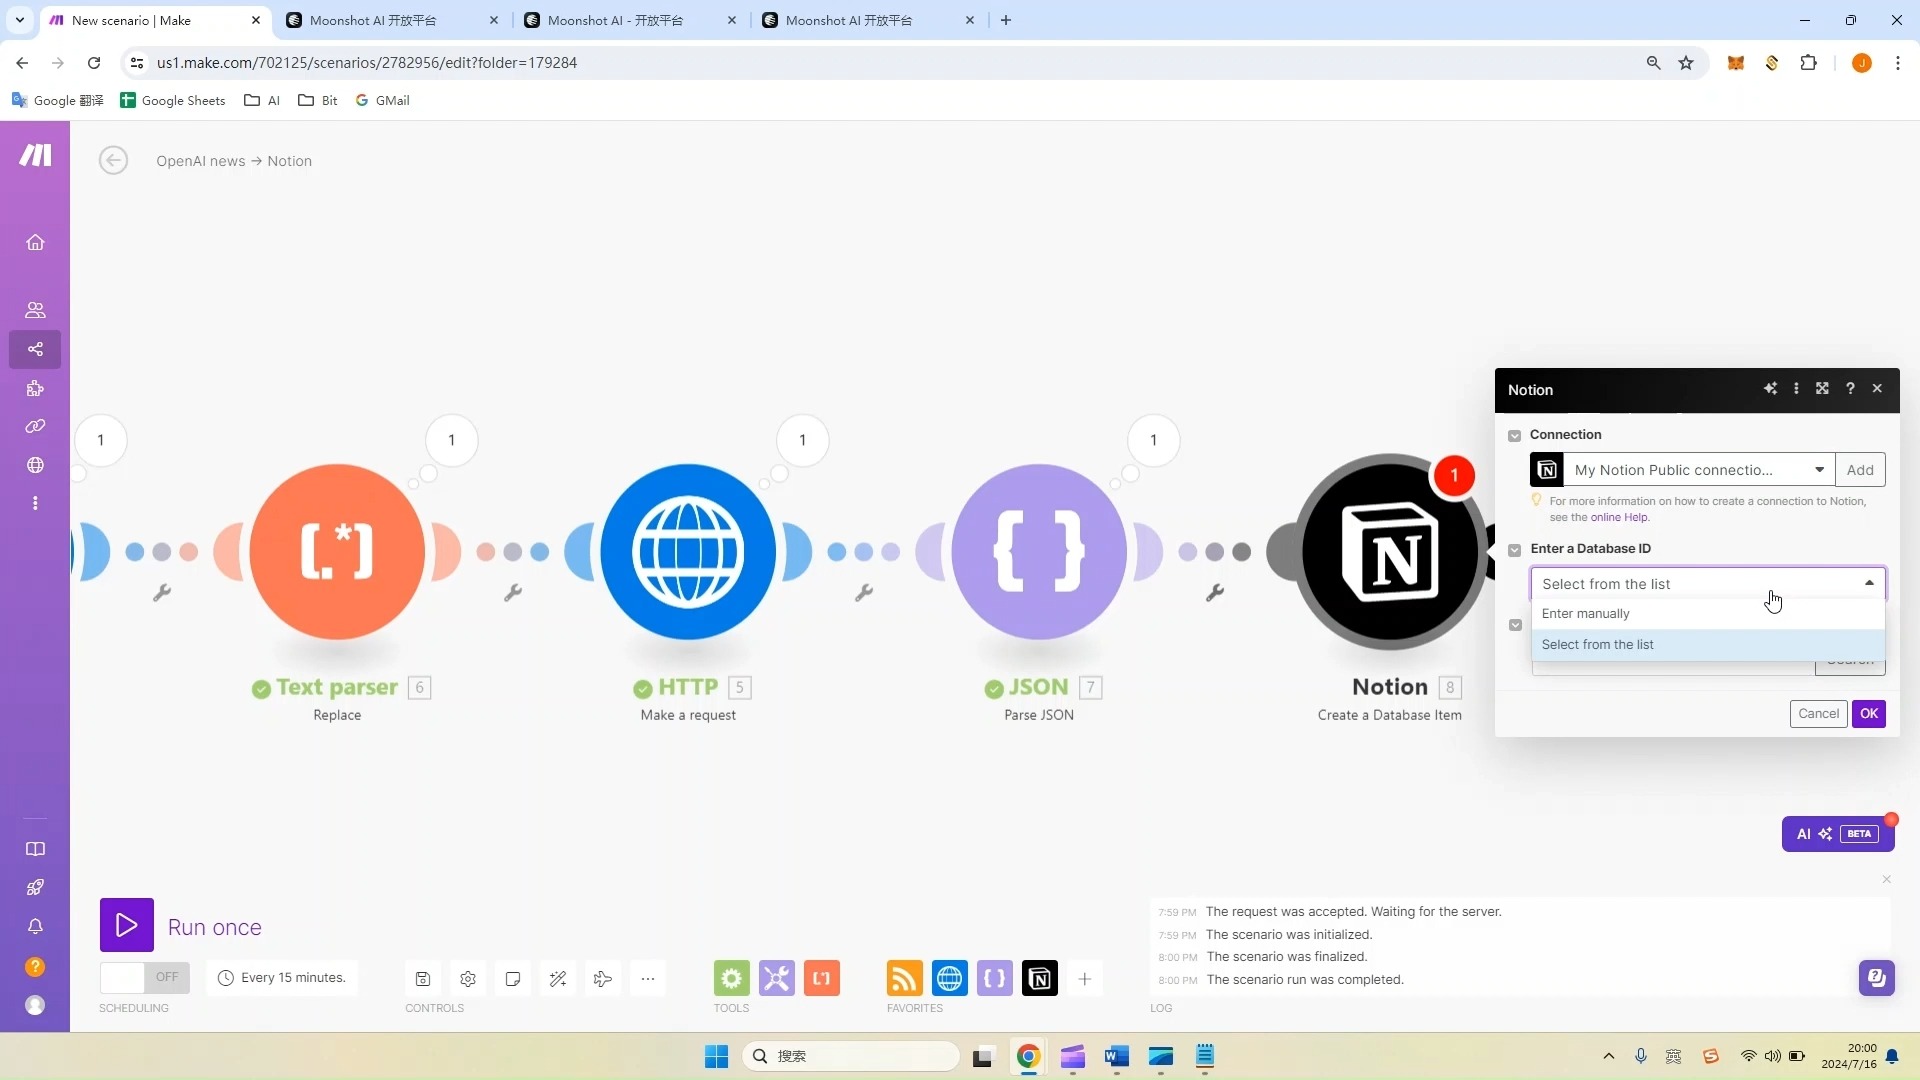Open Templates puzzle icon in sidebar
The height and width of the screenshot is (1080, 1920).
35,388
